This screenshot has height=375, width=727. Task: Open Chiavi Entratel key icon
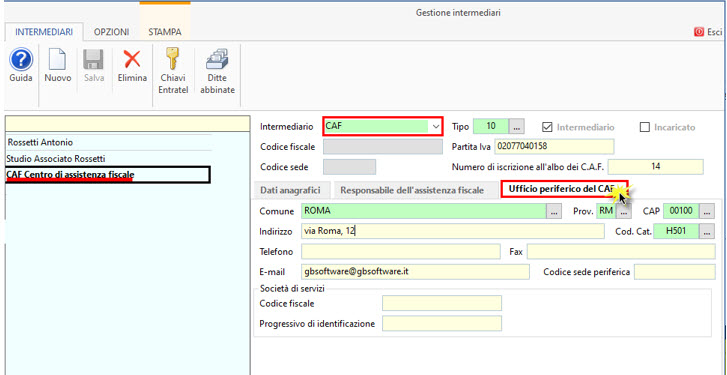point(173,59)
